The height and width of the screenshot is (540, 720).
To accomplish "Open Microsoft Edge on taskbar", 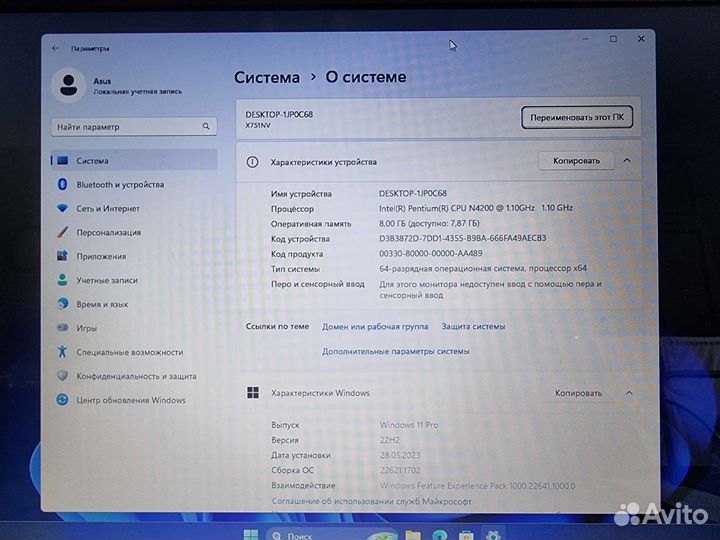I will coord(439,535).
